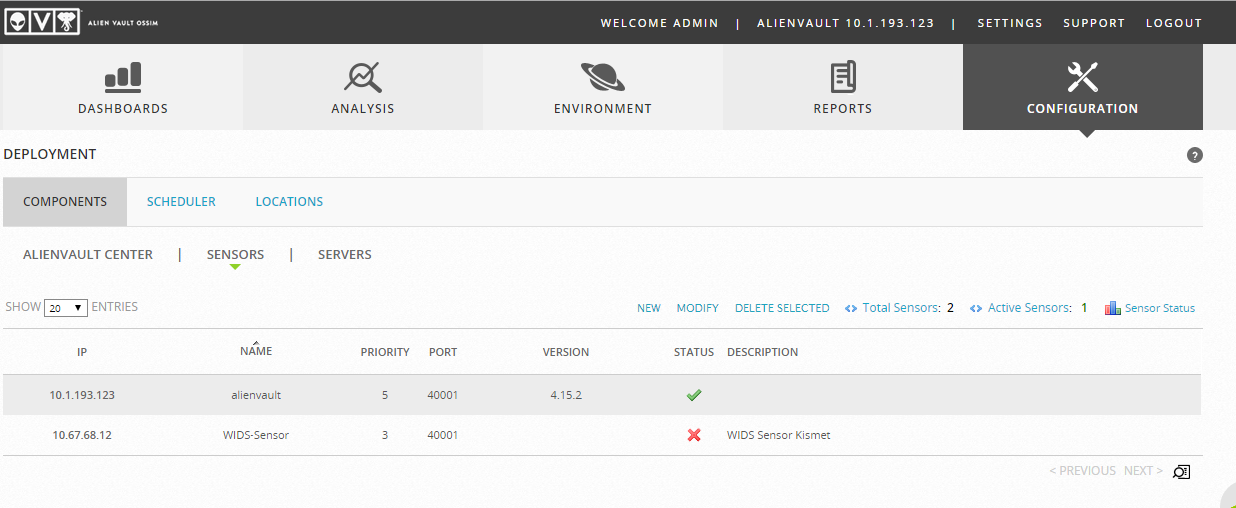Click Delete Selected link
Screen dimensions: 1236x508
pyautogui.click(x=782, y=308)
